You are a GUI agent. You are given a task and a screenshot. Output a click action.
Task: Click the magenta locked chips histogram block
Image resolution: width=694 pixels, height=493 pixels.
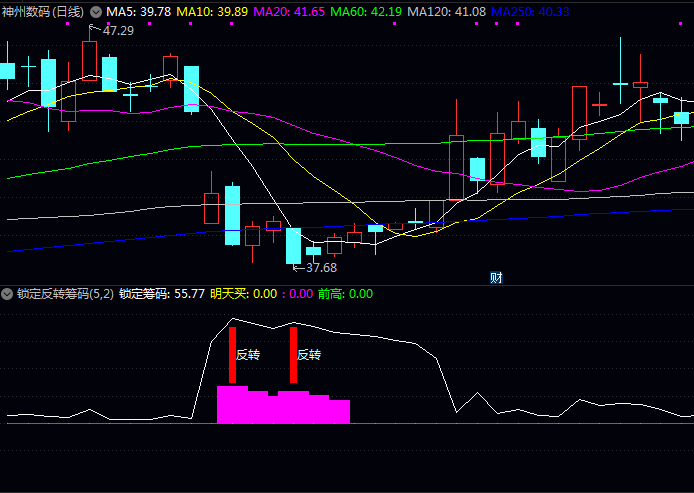283,405
